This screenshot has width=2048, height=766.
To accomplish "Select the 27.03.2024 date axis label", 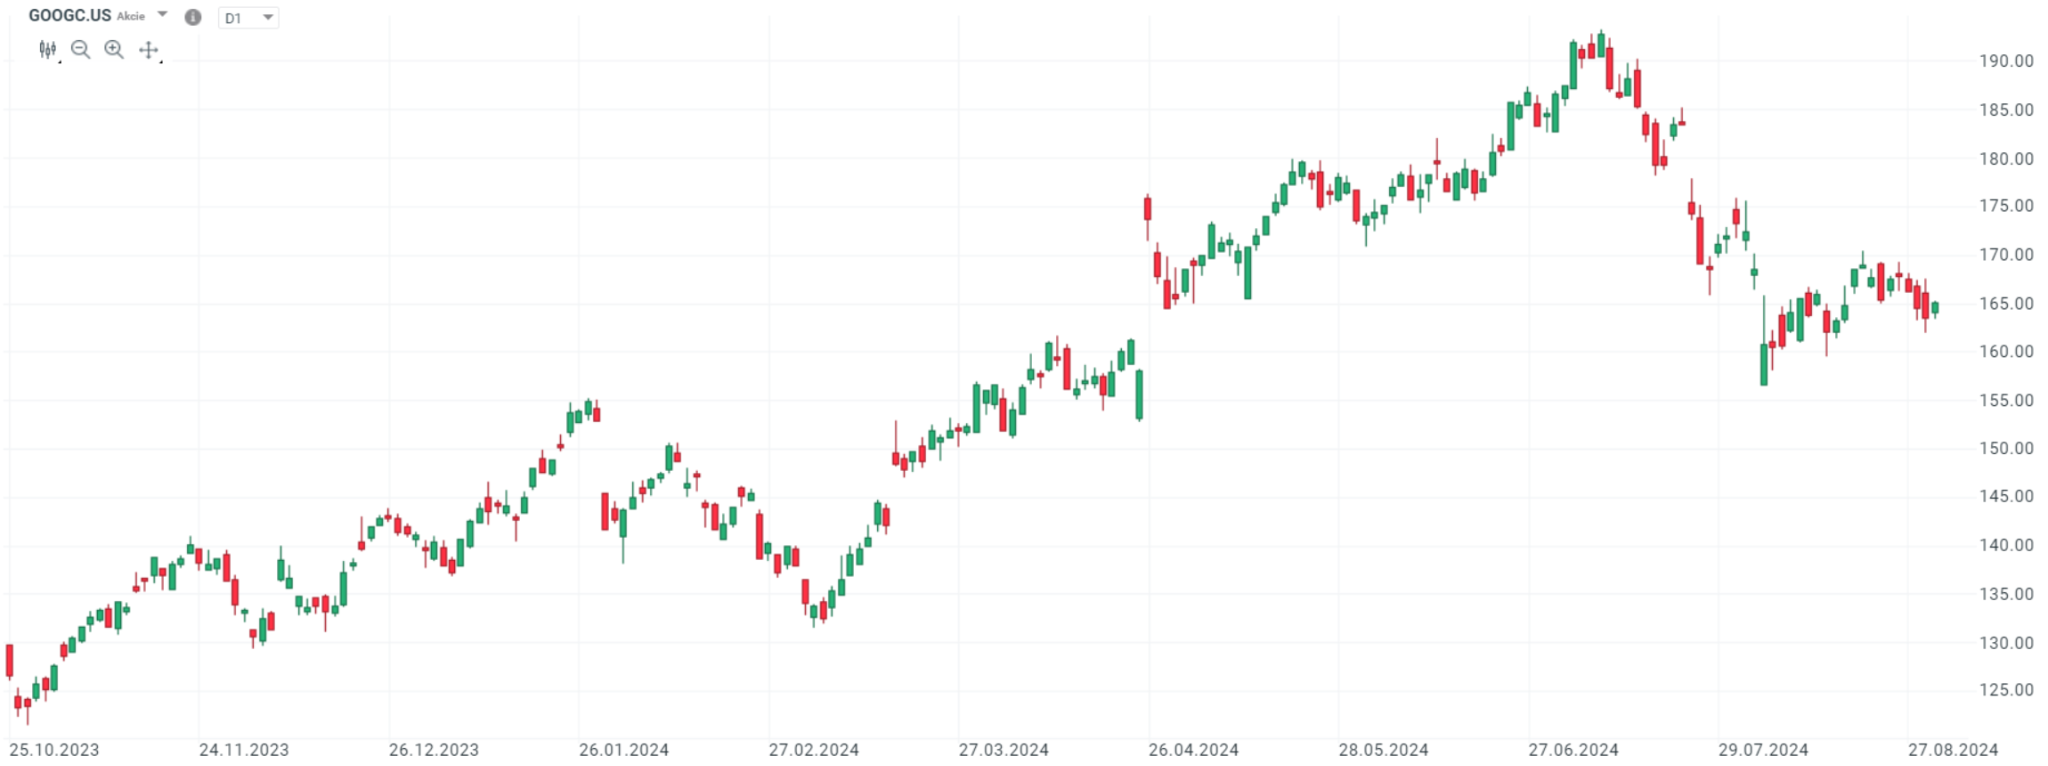I will click(1004, 750).
